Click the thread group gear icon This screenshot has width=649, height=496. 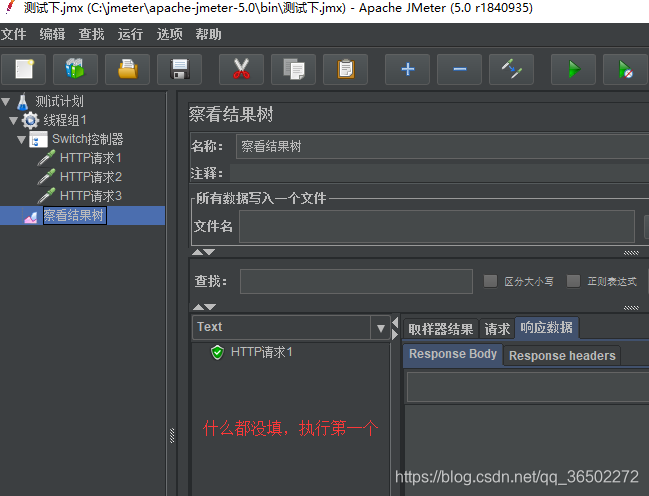[30, 120]
